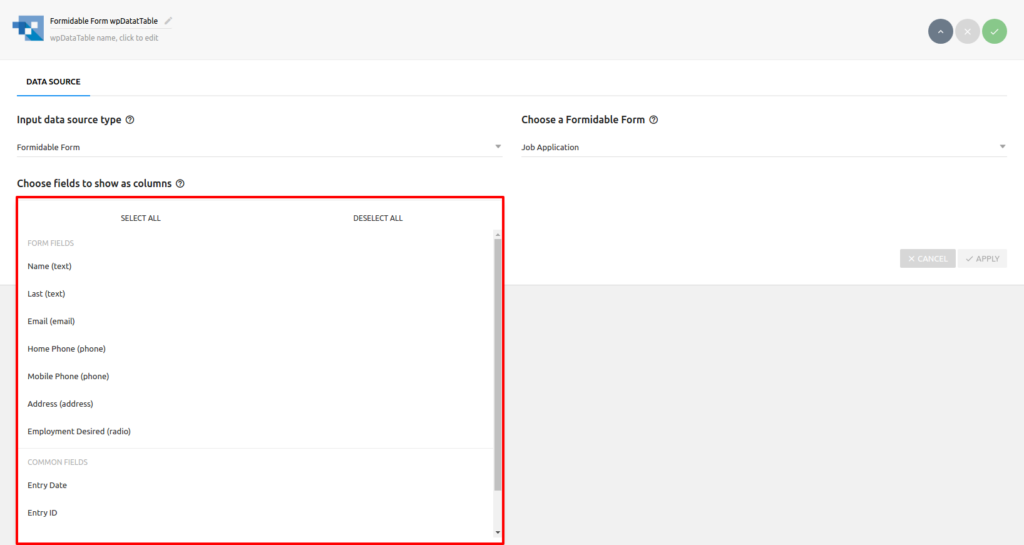Select the Entry ID common field

click(256, 512)
